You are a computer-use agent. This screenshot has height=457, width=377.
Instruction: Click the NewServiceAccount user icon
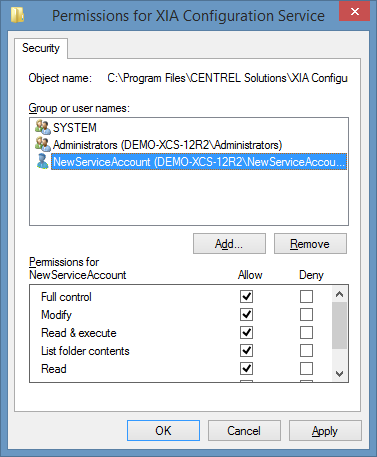coord(43,161)
